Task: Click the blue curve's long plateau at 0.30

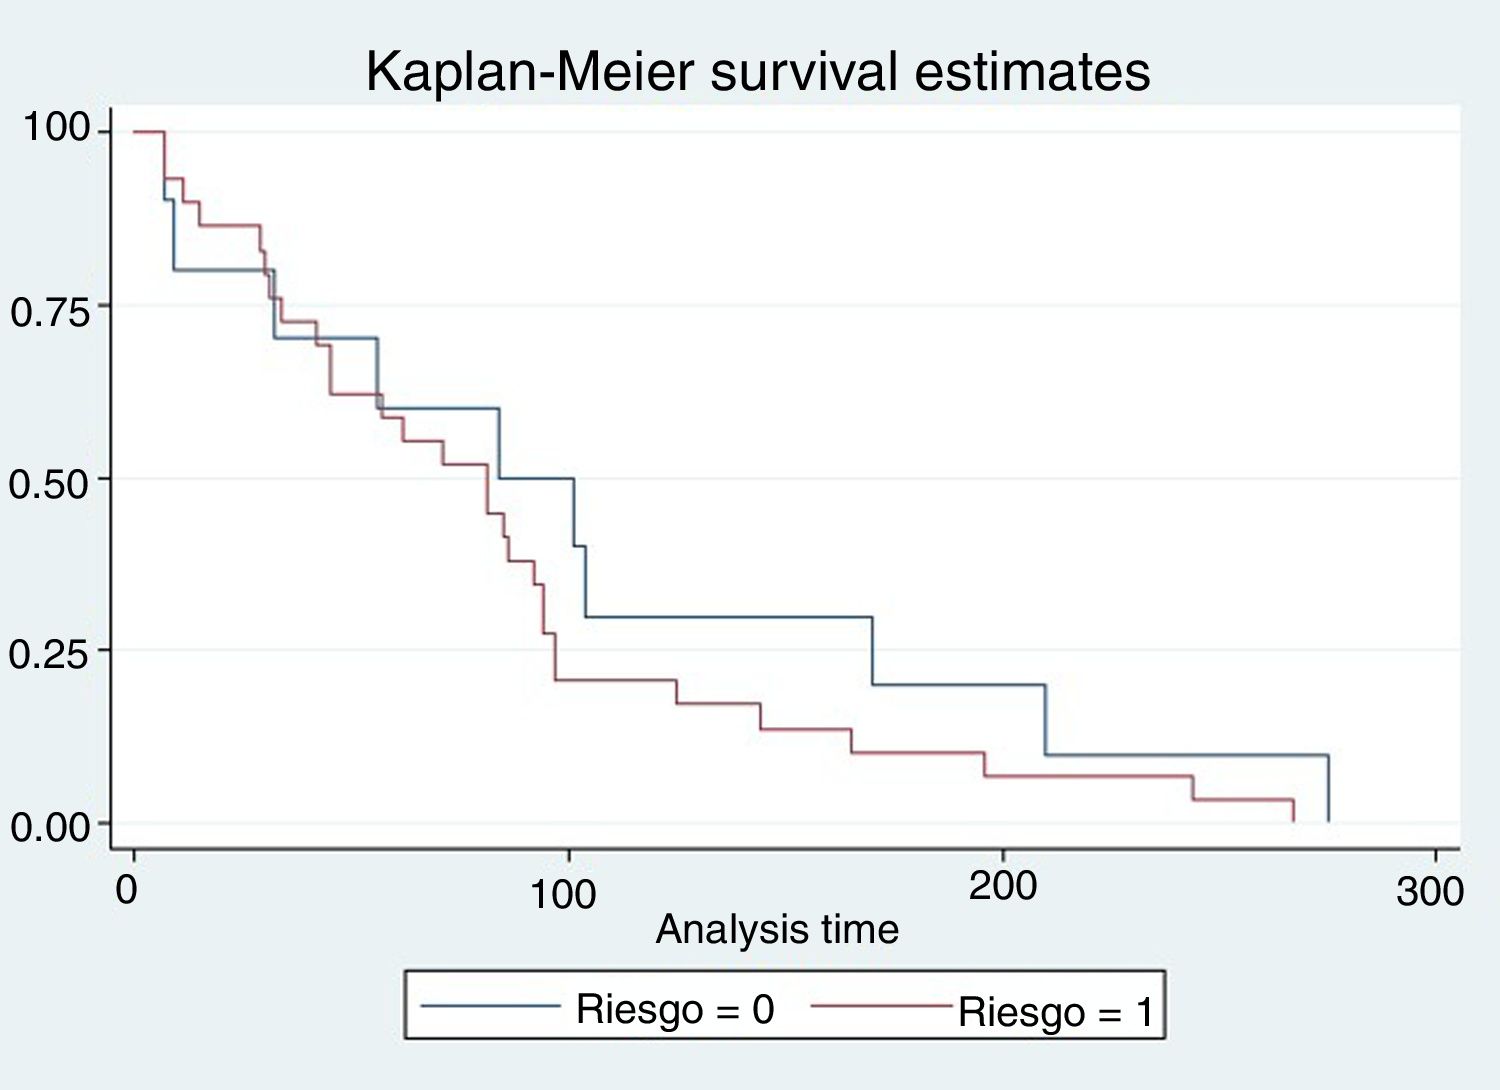Action: [x=728, y=617]
